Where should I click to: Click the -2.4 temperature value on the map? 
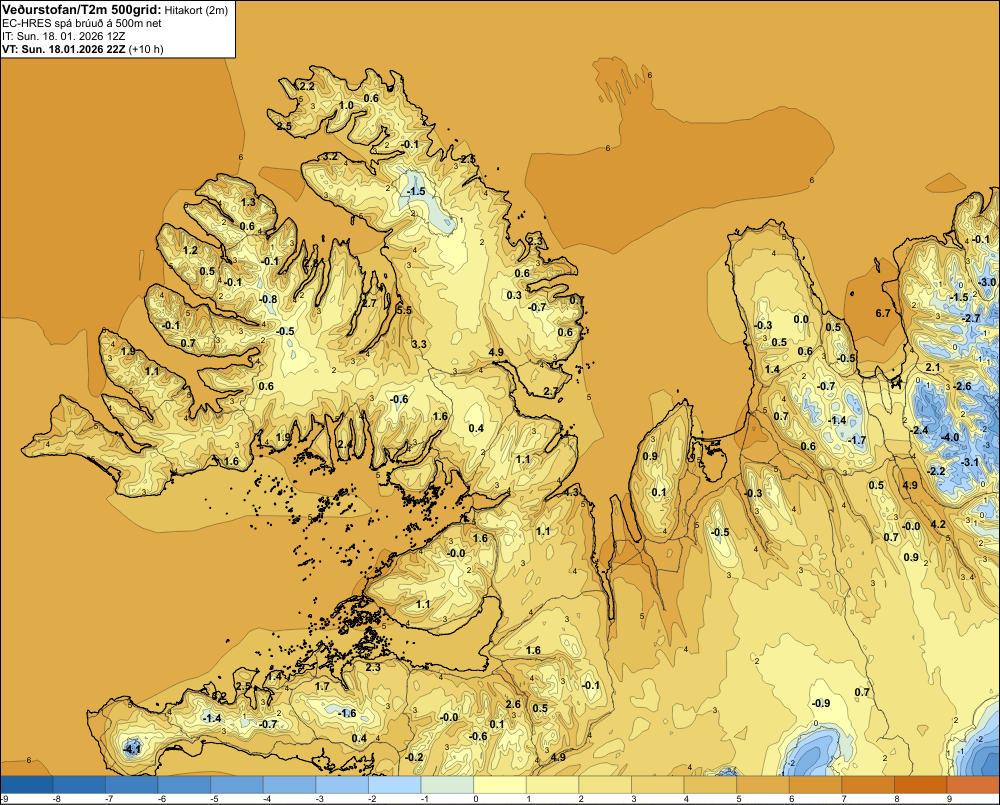tap(919, 430)
